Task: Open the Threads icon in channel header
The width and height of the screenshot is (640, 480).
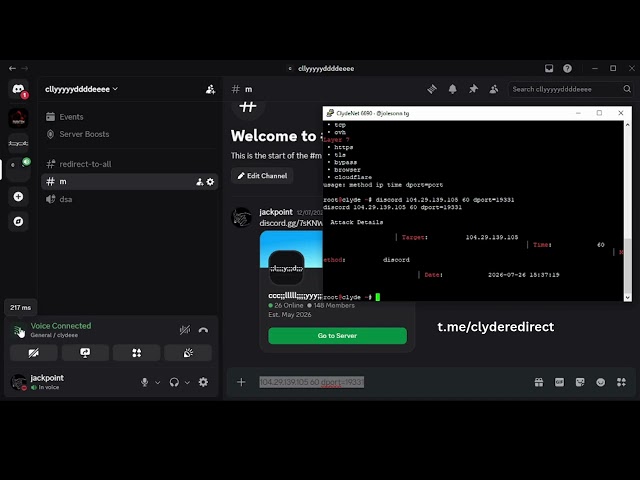Action: pos(432,89)
